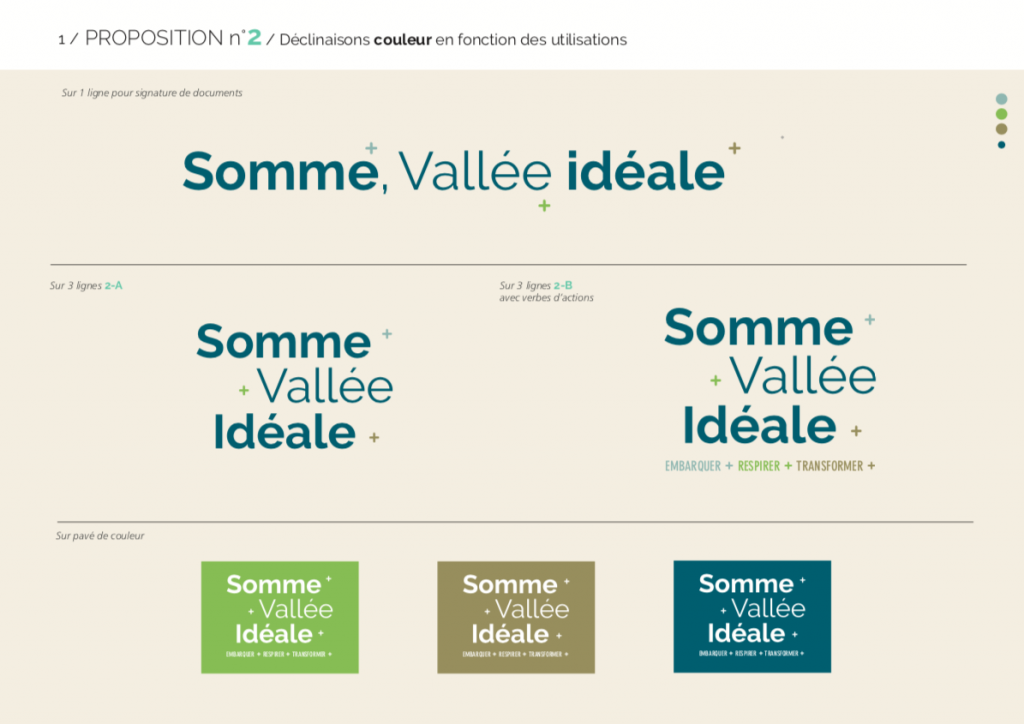Screen dimensions: 1024x724
Task: Click the olive plus after idéale headline
Action: (x=735, y=148)
